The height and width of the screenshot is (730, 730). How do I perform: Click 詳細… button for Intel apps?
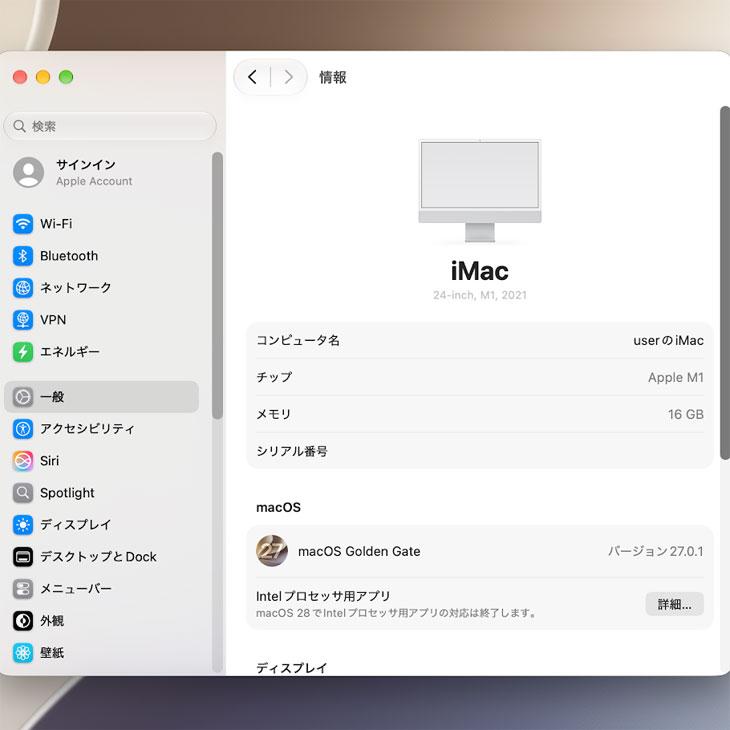pyautogui.click(x=674, y=604)
